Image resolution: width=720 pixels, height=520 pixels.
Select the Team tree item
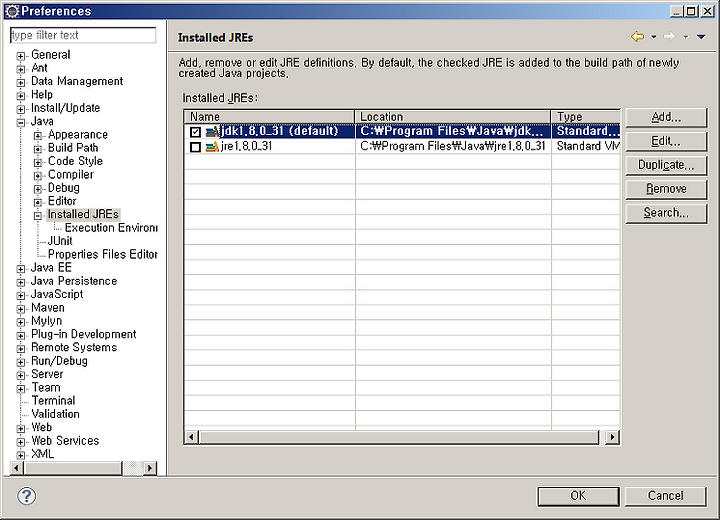tap(46, 388)
